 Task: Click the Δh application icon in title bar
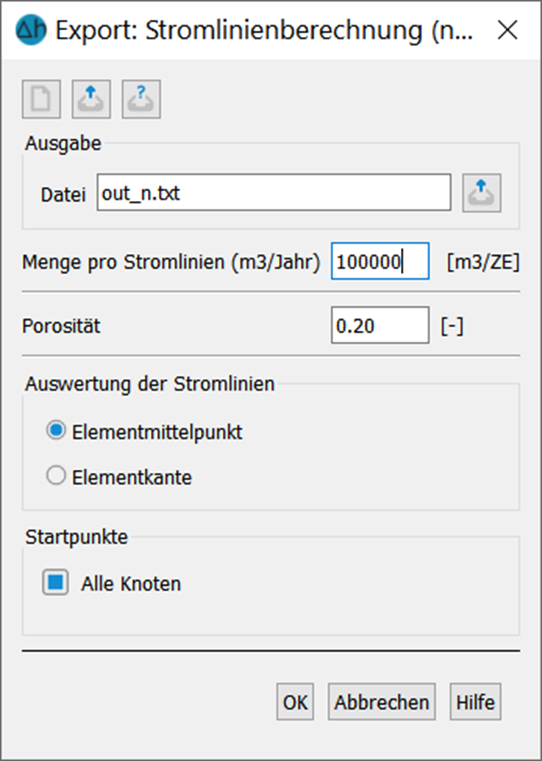pos(31,30)
